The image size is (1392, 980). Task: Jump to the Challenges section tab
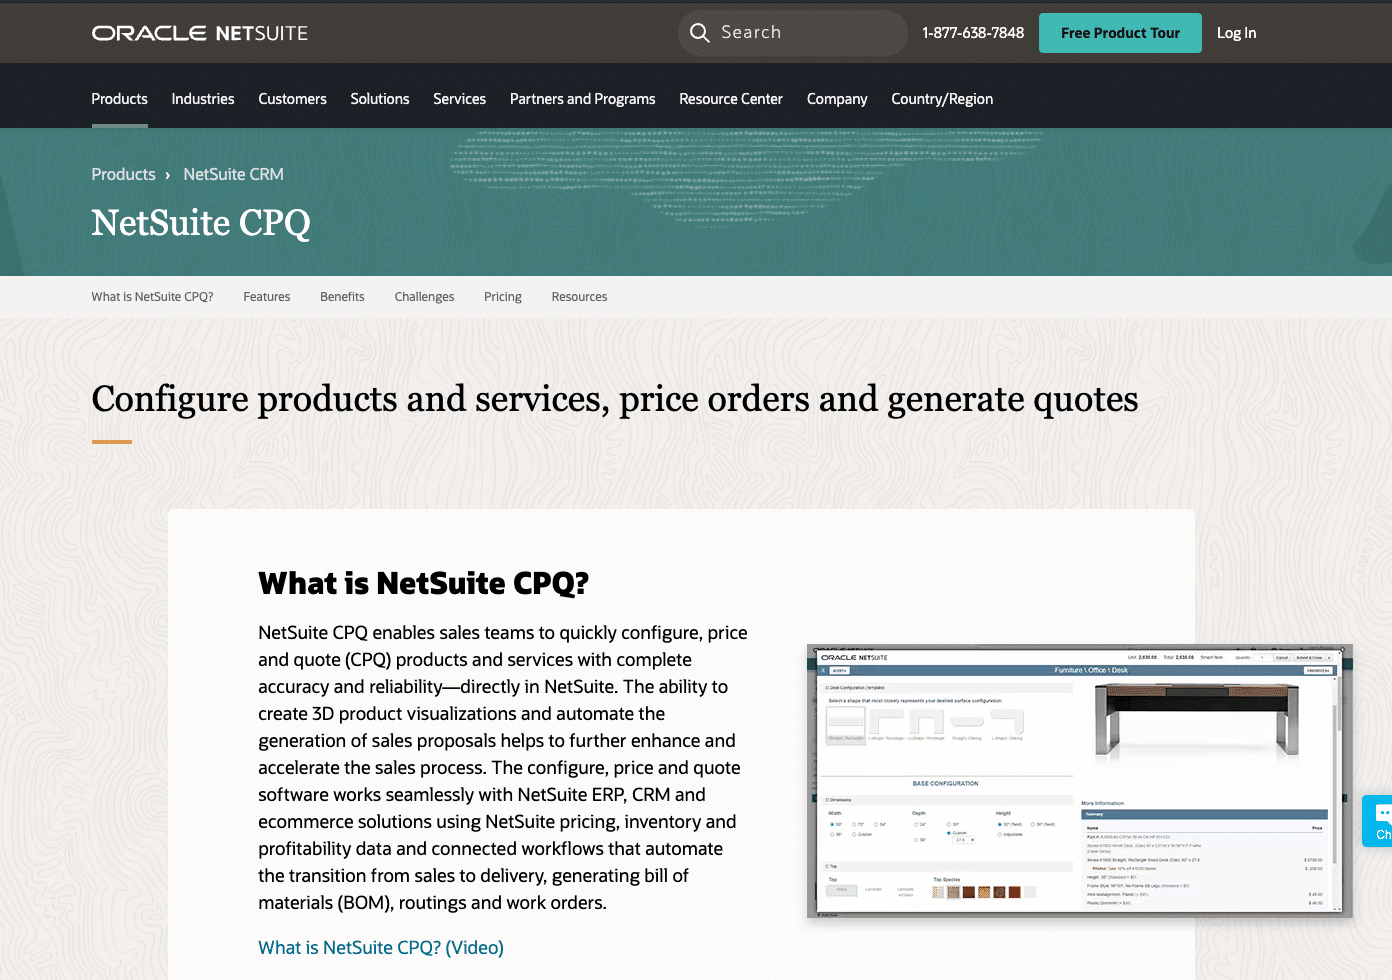tap(424, 297)
